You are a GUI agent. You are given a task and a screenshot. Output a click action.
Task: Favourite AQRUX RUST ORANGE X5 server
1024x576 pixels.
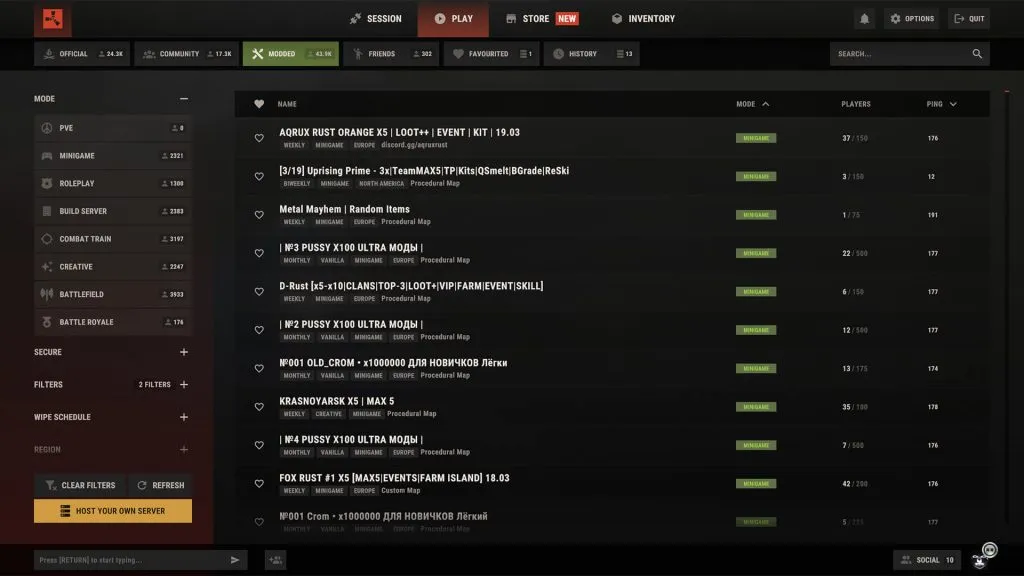[259, 138]
